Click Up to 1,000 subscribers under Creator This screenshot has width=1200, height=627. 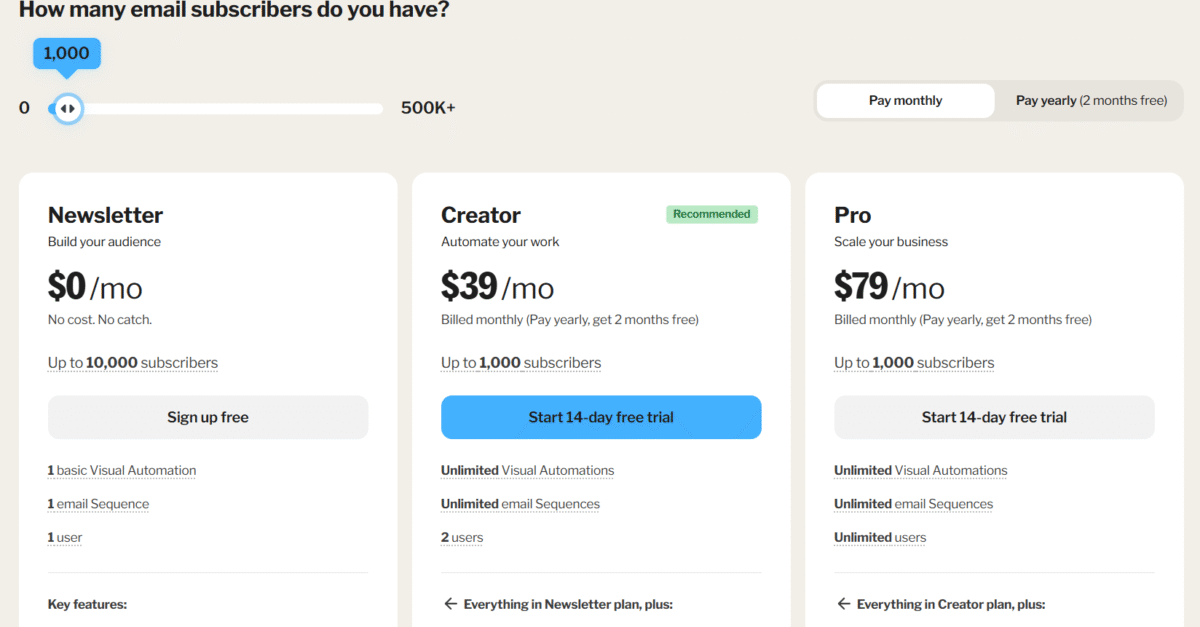pyautogui.click(x=520, y=362)
